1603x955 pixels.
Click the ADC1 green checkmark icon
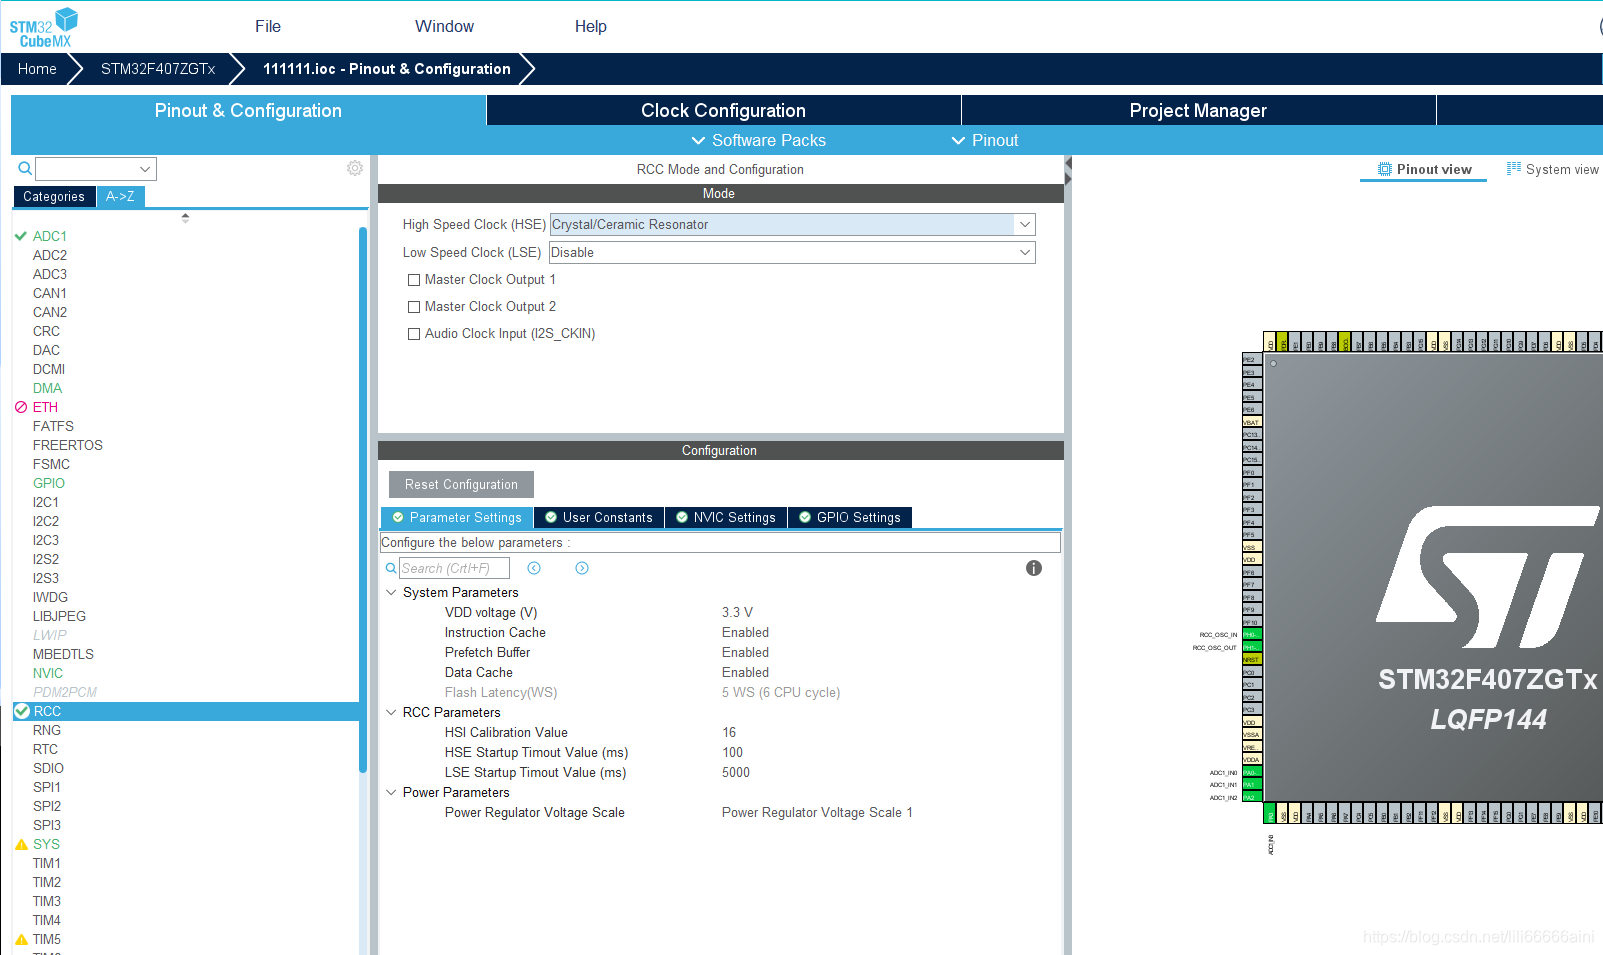tap(21, 236)
